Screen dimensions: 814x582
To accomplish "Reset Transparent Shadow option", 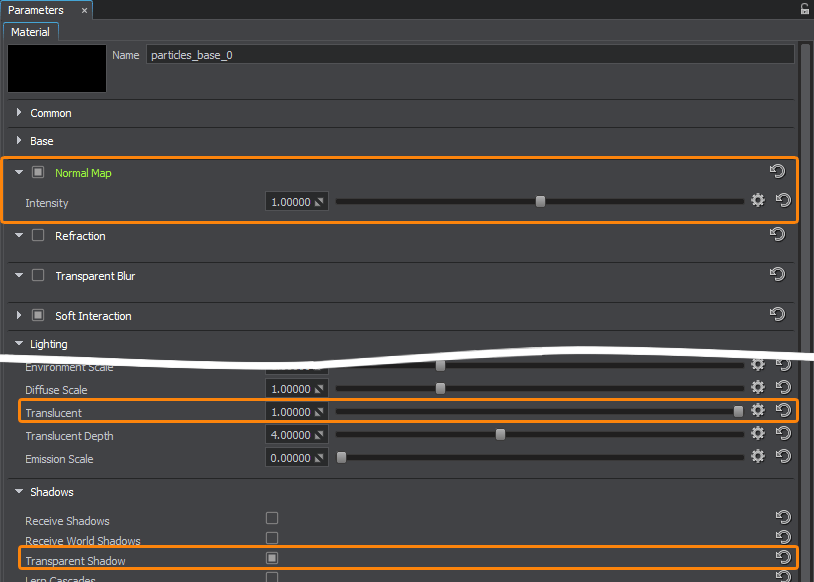I will [783, 557].
